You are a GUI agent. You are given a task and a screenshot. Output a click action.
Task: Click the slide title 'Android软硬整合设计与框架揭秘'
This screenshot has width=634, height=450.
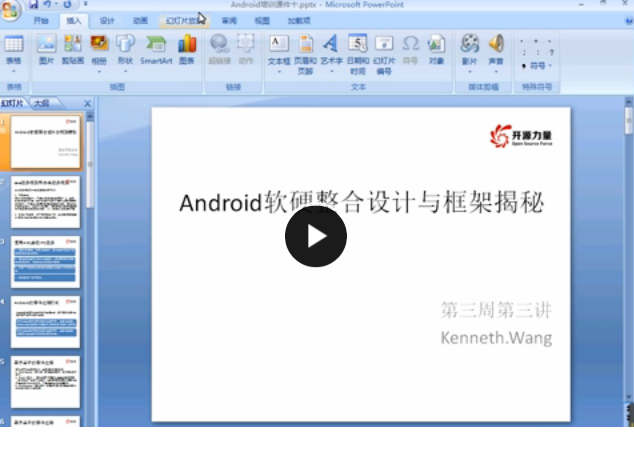(361, 203)
